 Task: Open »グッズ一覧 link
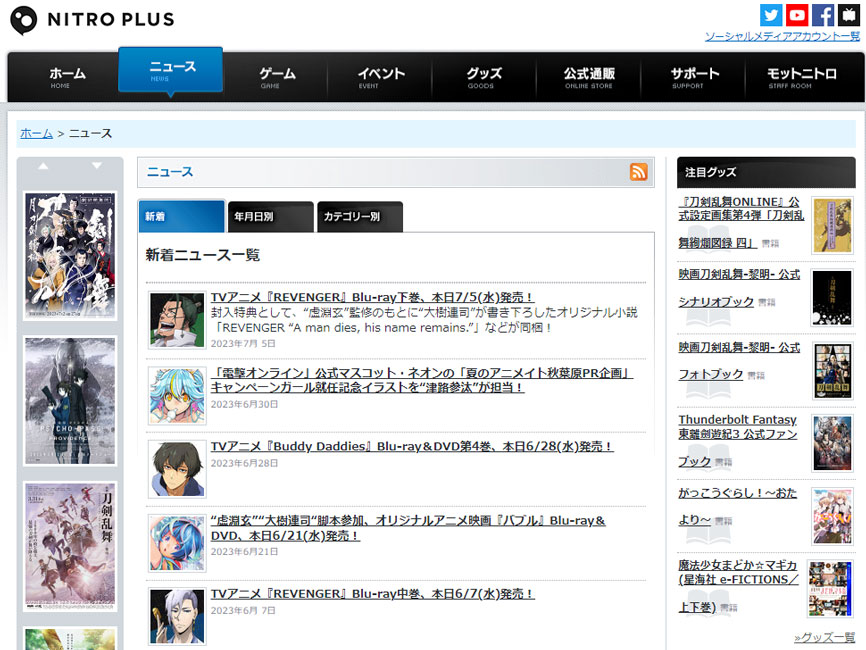(x=824, y=637)
